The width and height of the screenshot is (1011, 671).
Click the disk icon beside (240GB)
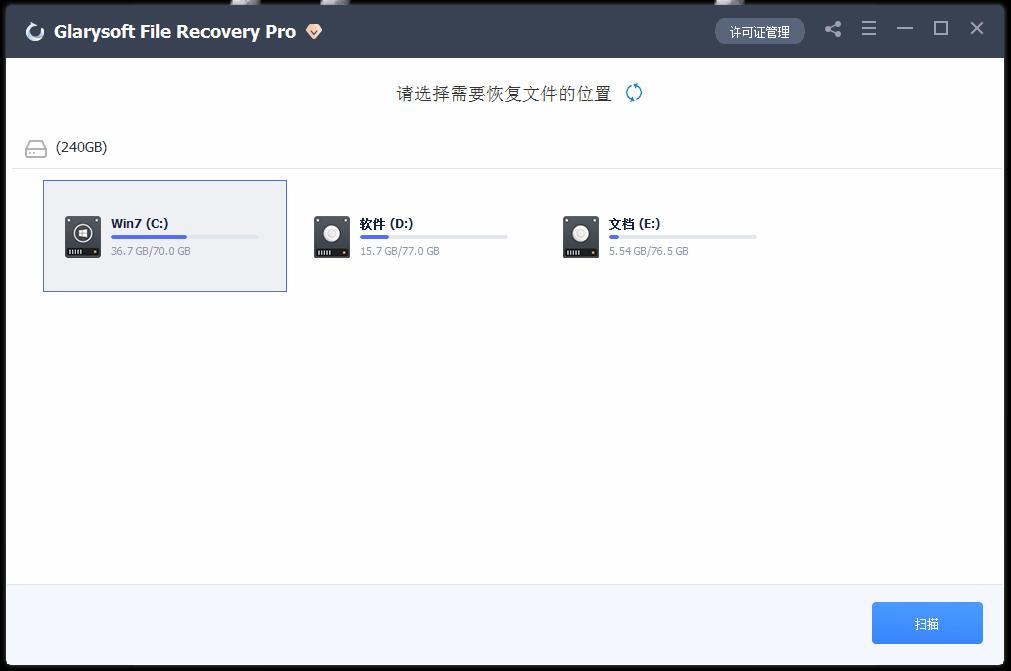pyautogui.click(x=35, y=147)
